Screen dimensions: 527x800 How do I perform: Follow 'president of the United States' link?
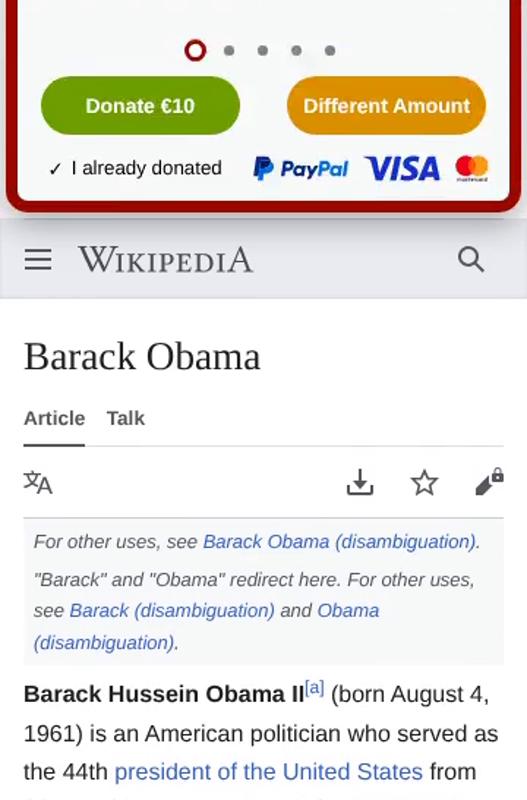(269, 771)
